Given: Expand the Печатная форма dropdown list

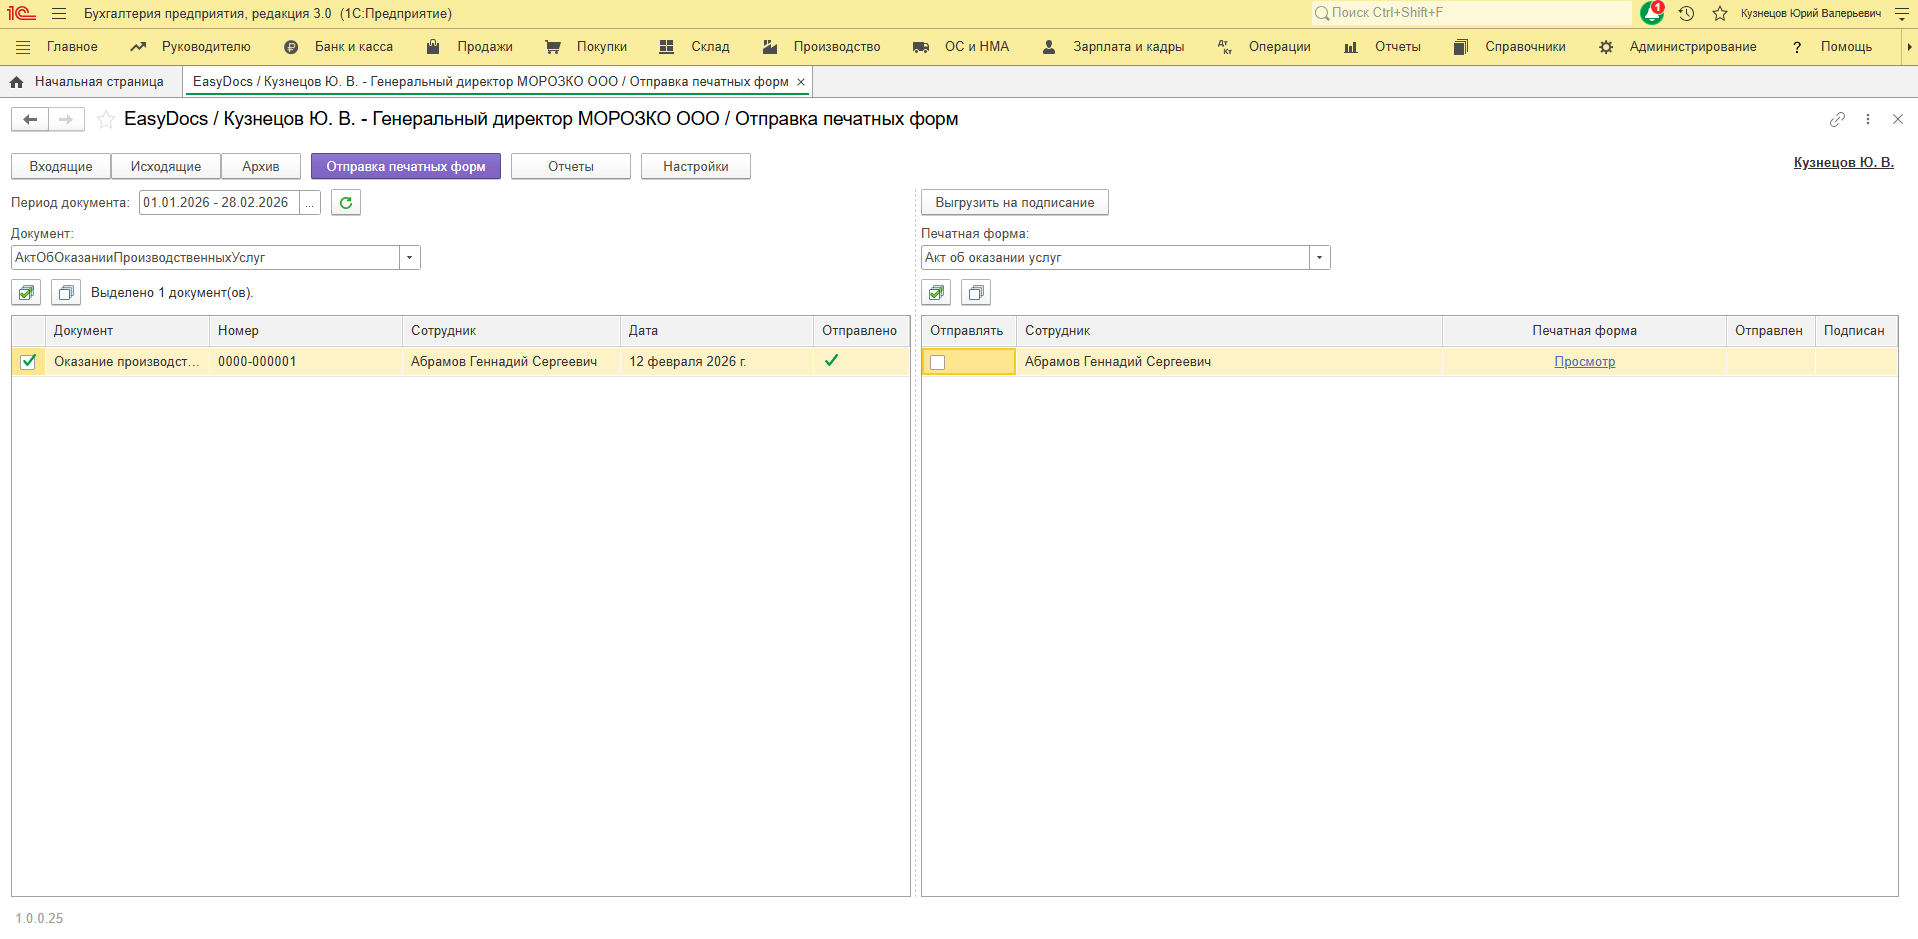Looking at the screenshot, I should tap(1319, 258).
